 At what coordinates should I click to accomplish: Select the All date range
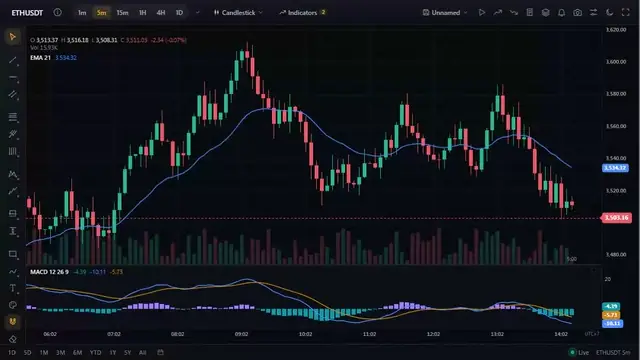pos(142,352)
